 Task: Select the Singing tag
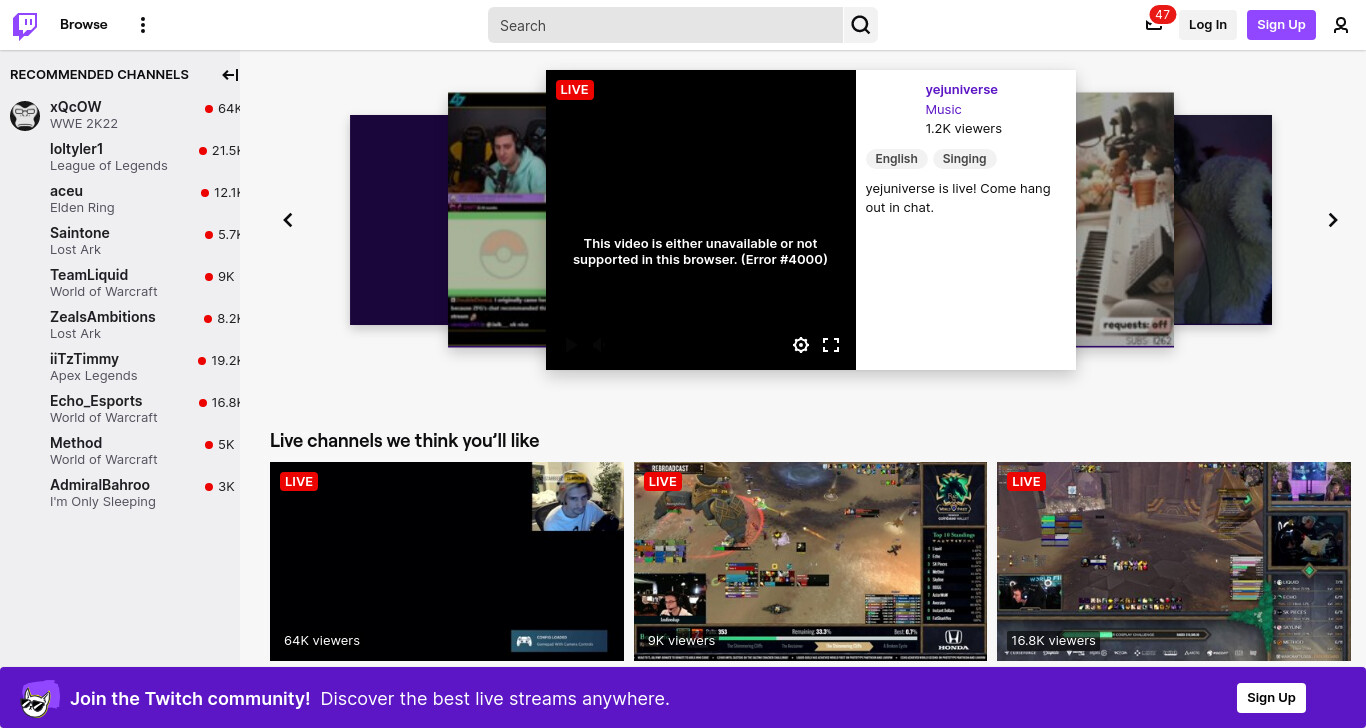tap(964, 159)
